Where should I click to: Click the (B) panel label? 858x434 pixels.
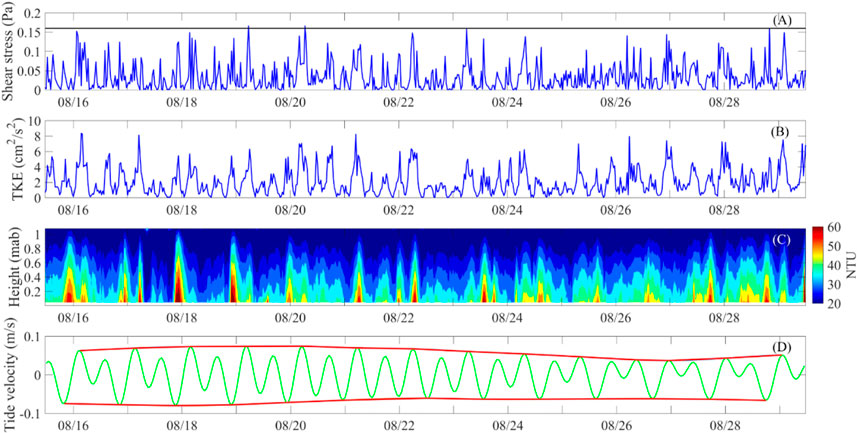click(x=782, y=131)
